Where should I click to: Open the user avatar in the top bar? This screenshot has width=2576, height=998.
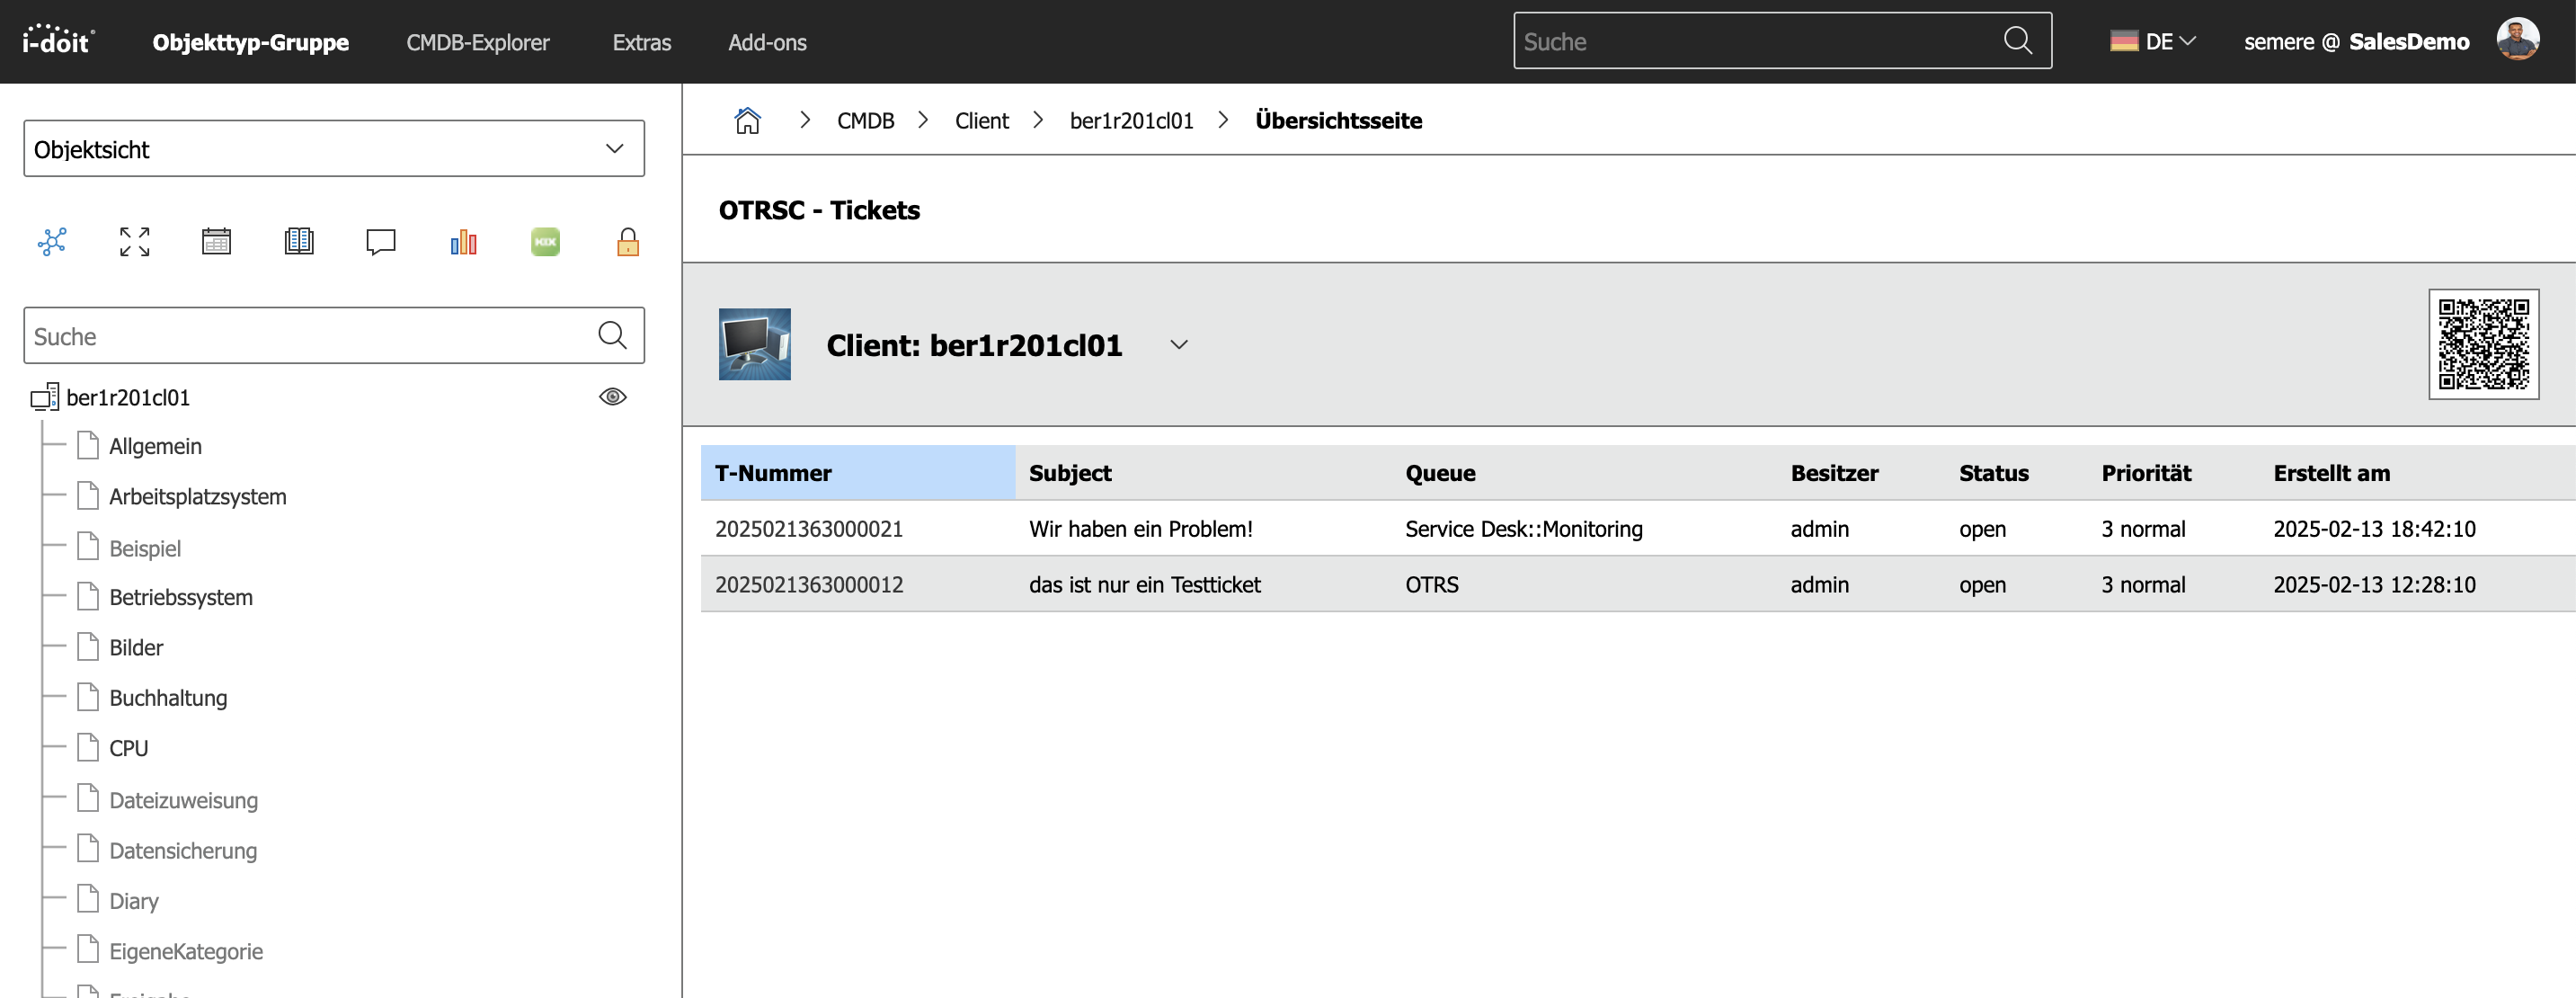click(2517, 40)
